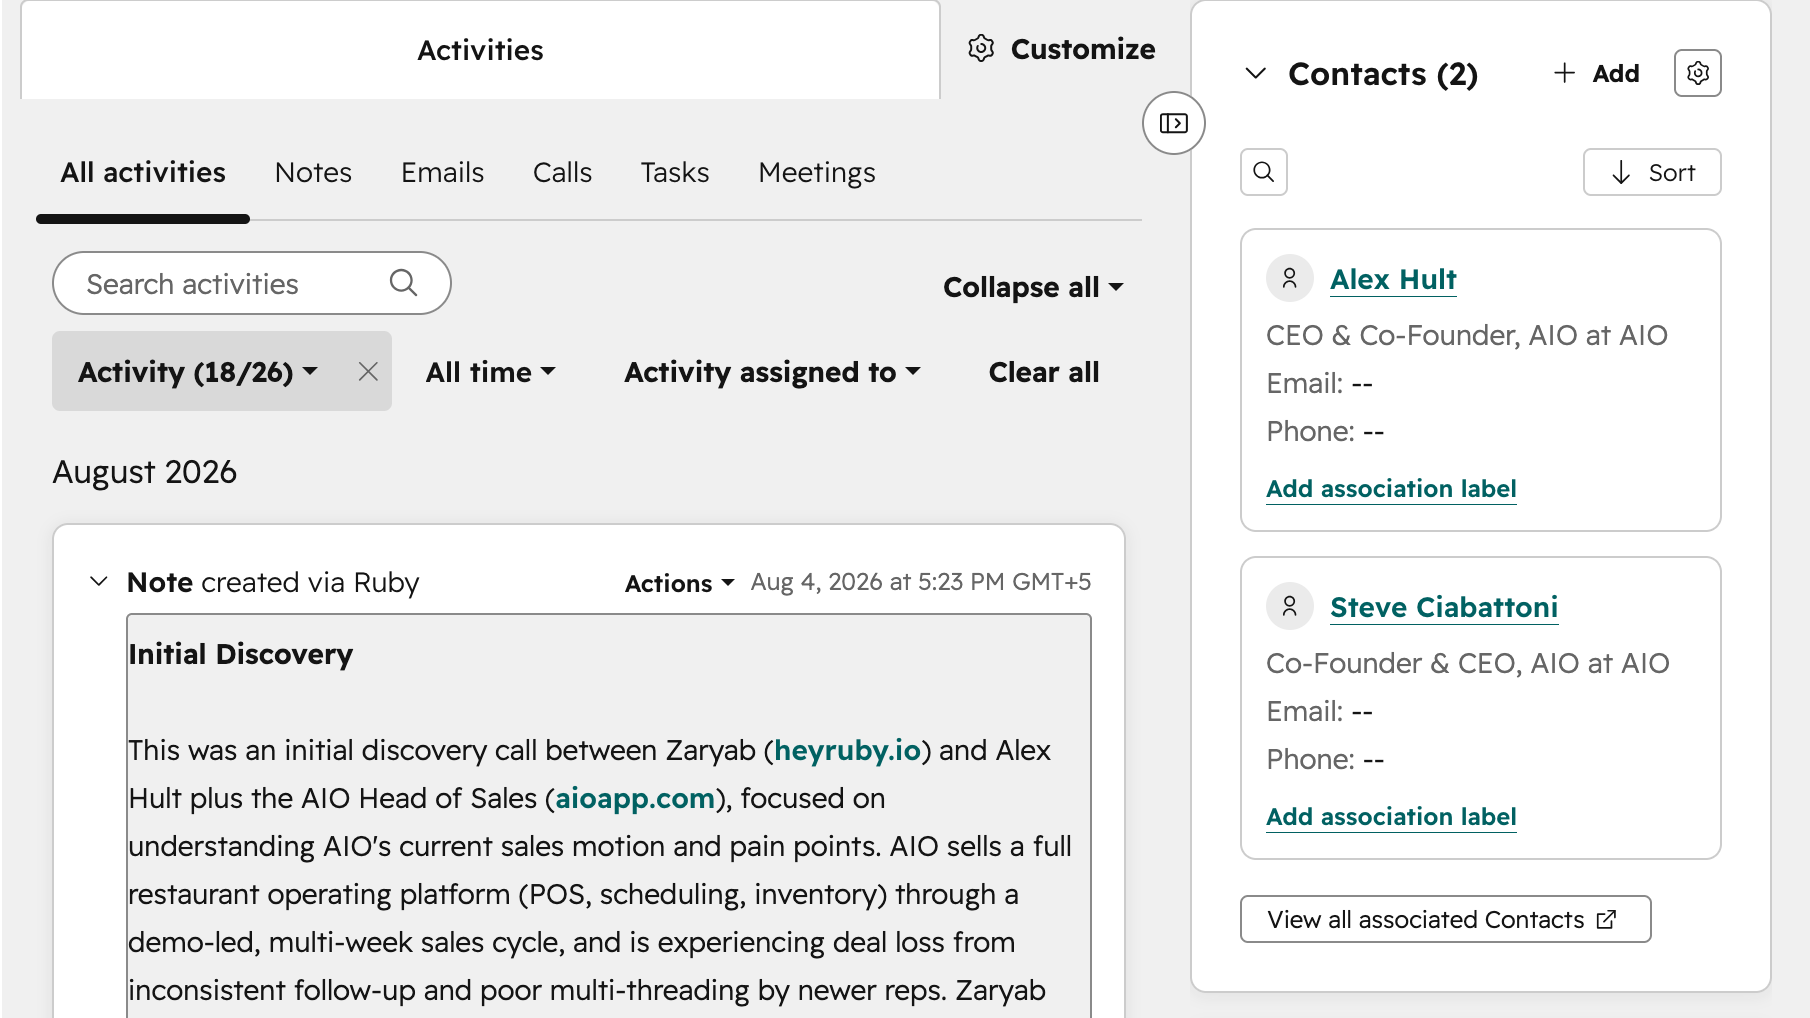Click the August 2026 month heading

(x=145, y=472)
